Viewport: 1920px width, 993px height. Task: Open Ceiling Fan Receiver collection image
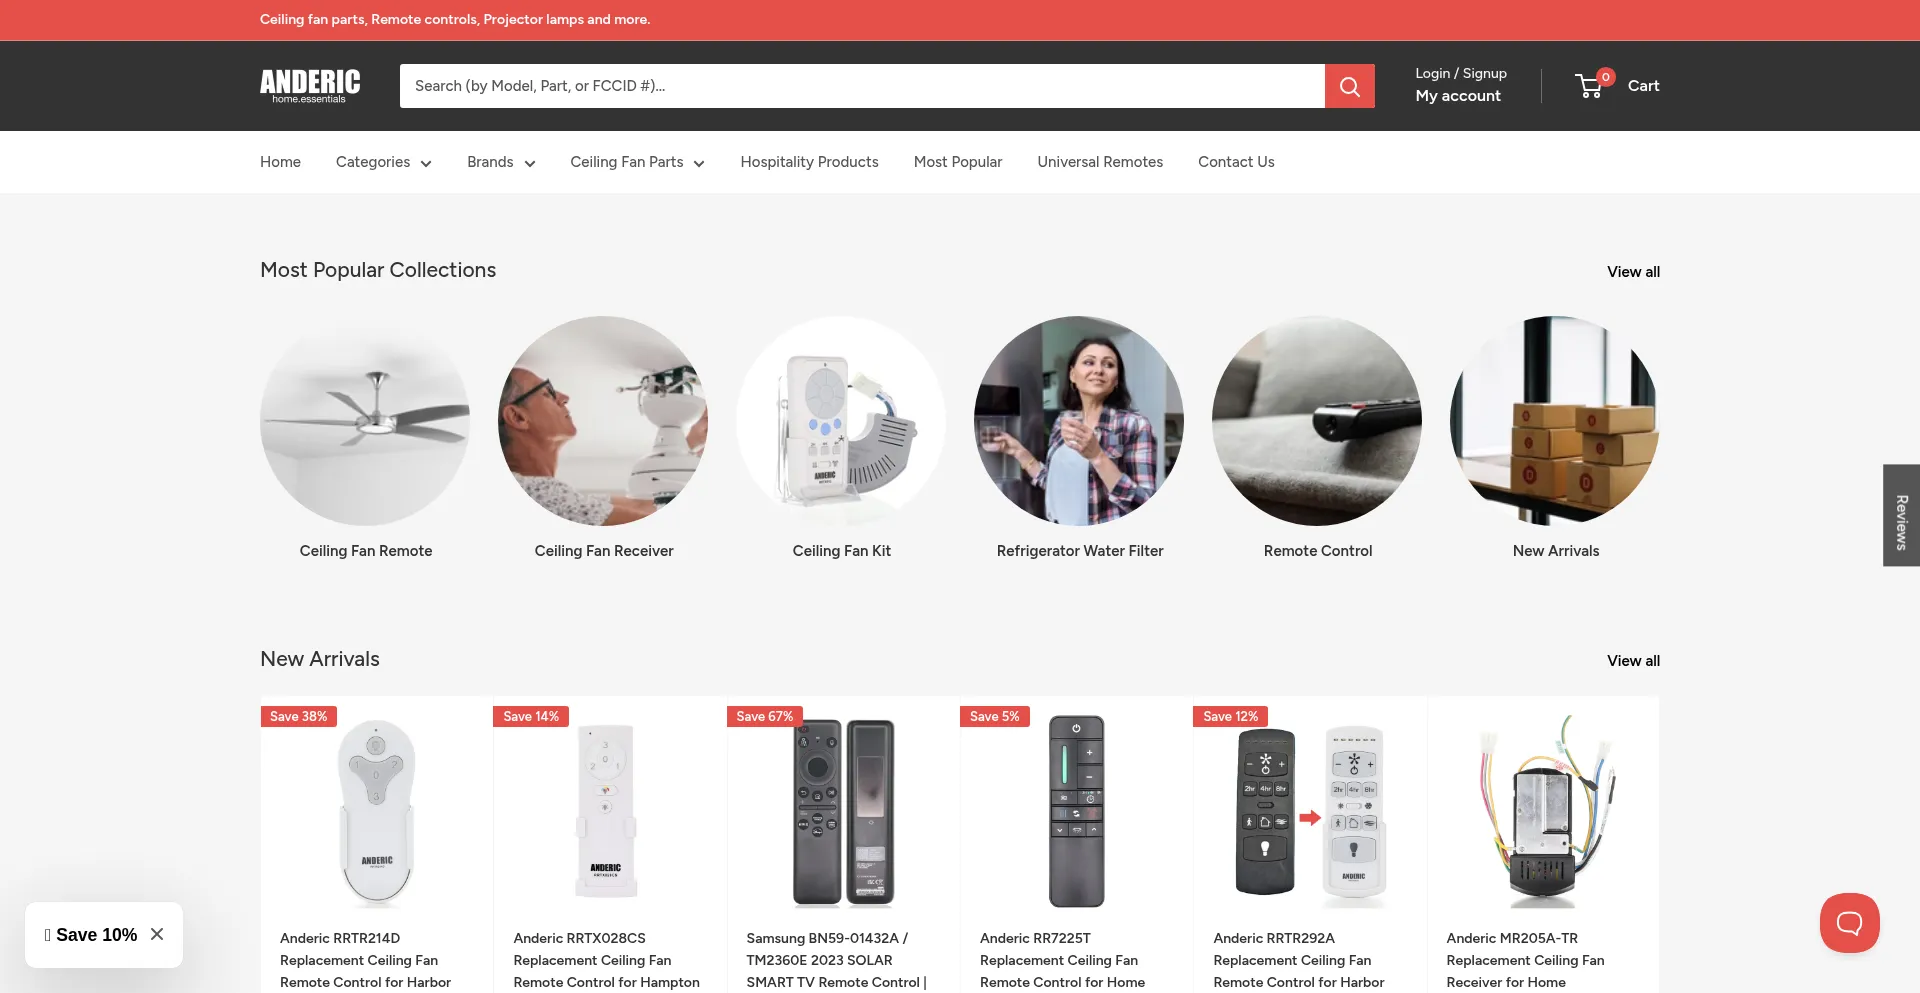pos(603,421)
